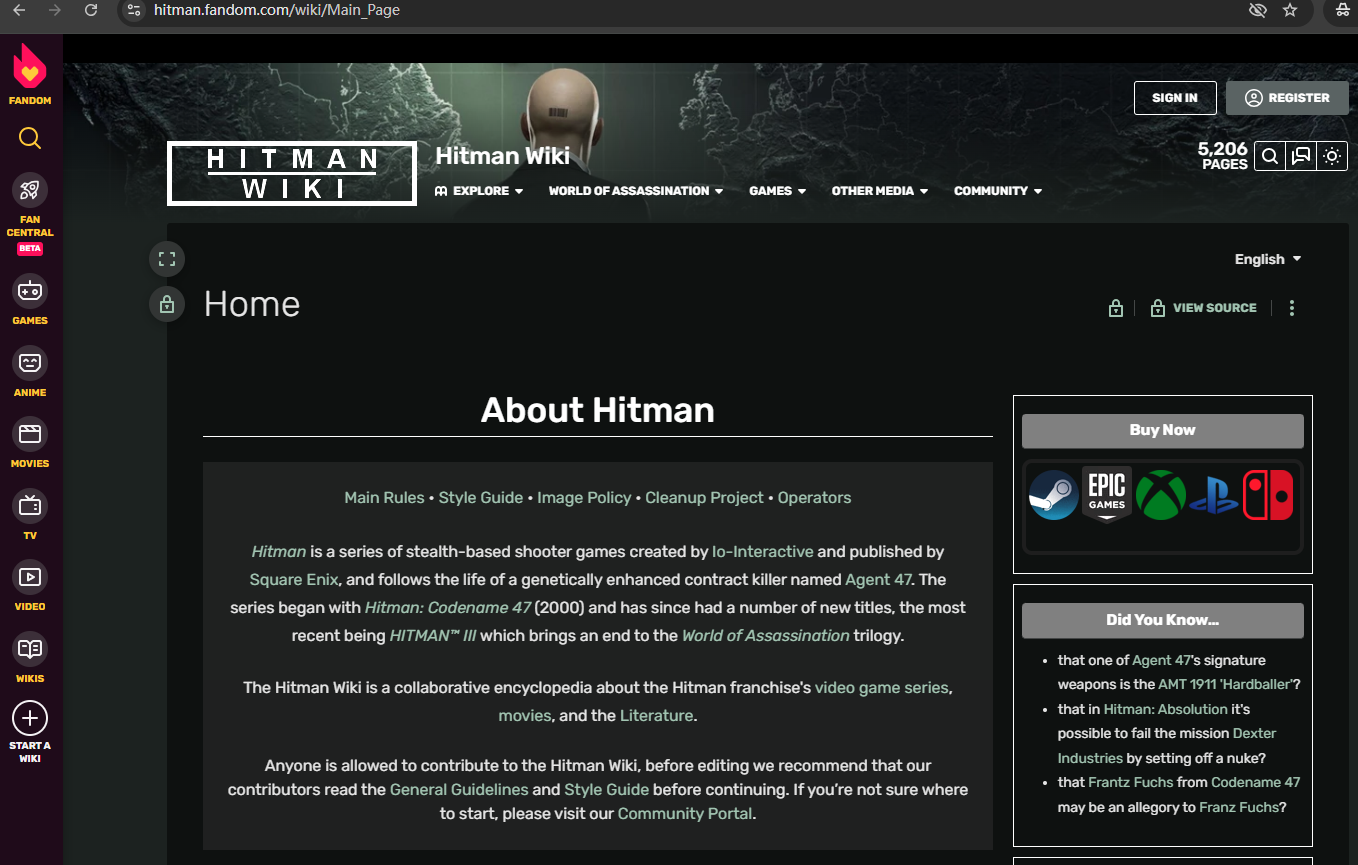This screenshot has height=865, width=1358.
Task: Follow the Square Enix link
Action: [294, 579]
